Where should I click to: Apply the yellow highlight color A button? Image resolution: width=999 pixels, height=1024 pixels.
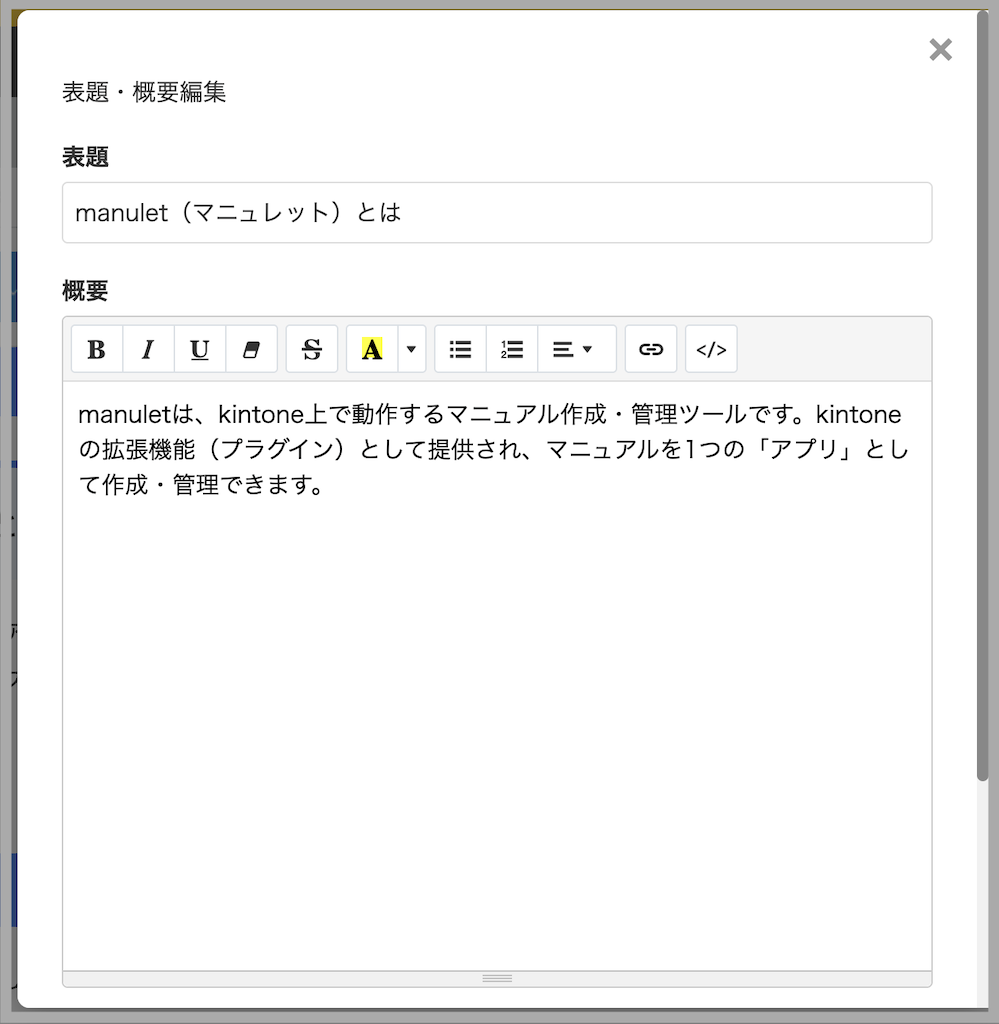point(372,349)
